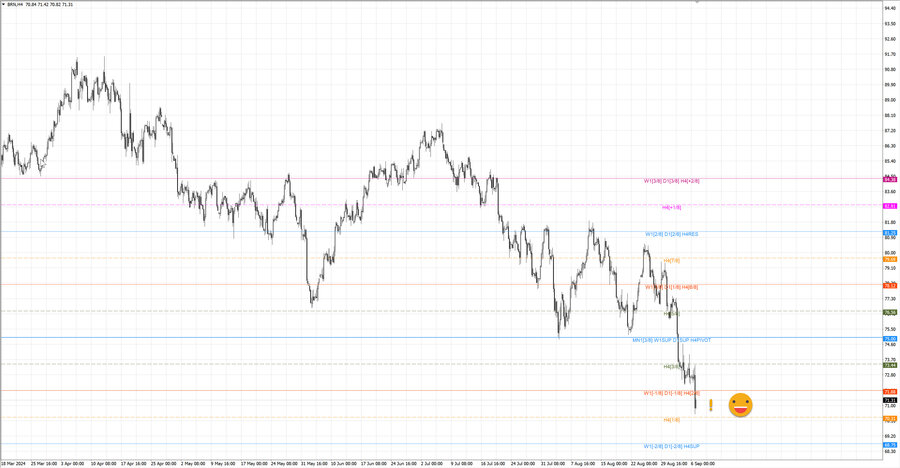This screenshot has width=900, height=468.
Task: Click the blue 75.00 price tag
Action: [x=890, y=339]
